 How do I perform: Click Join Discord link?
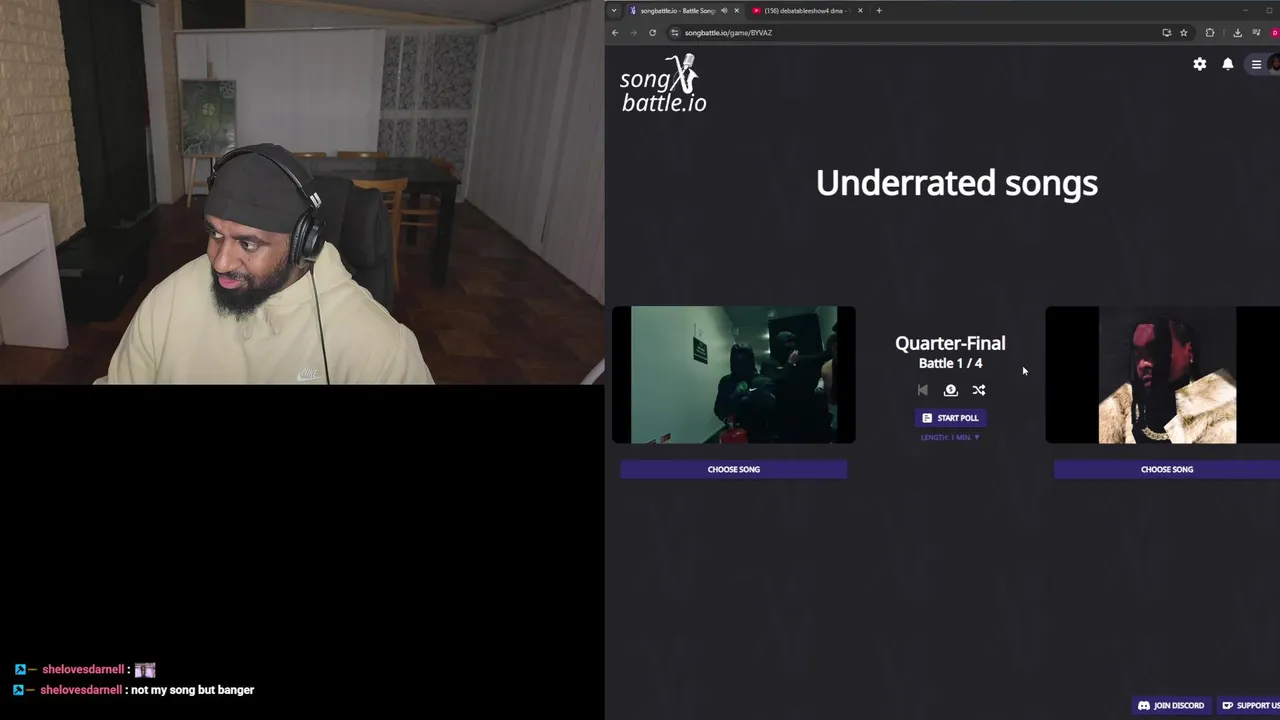[x=1171, y=706]
